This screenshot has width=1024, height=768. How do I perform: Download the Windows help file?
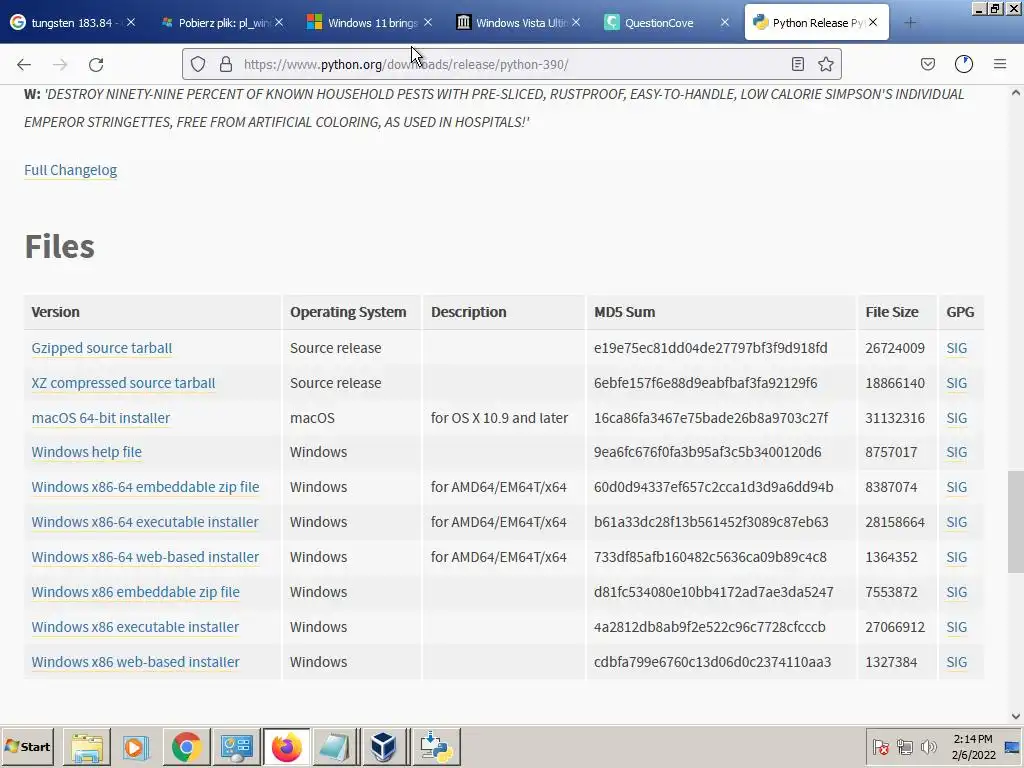[x=86, y=452]
